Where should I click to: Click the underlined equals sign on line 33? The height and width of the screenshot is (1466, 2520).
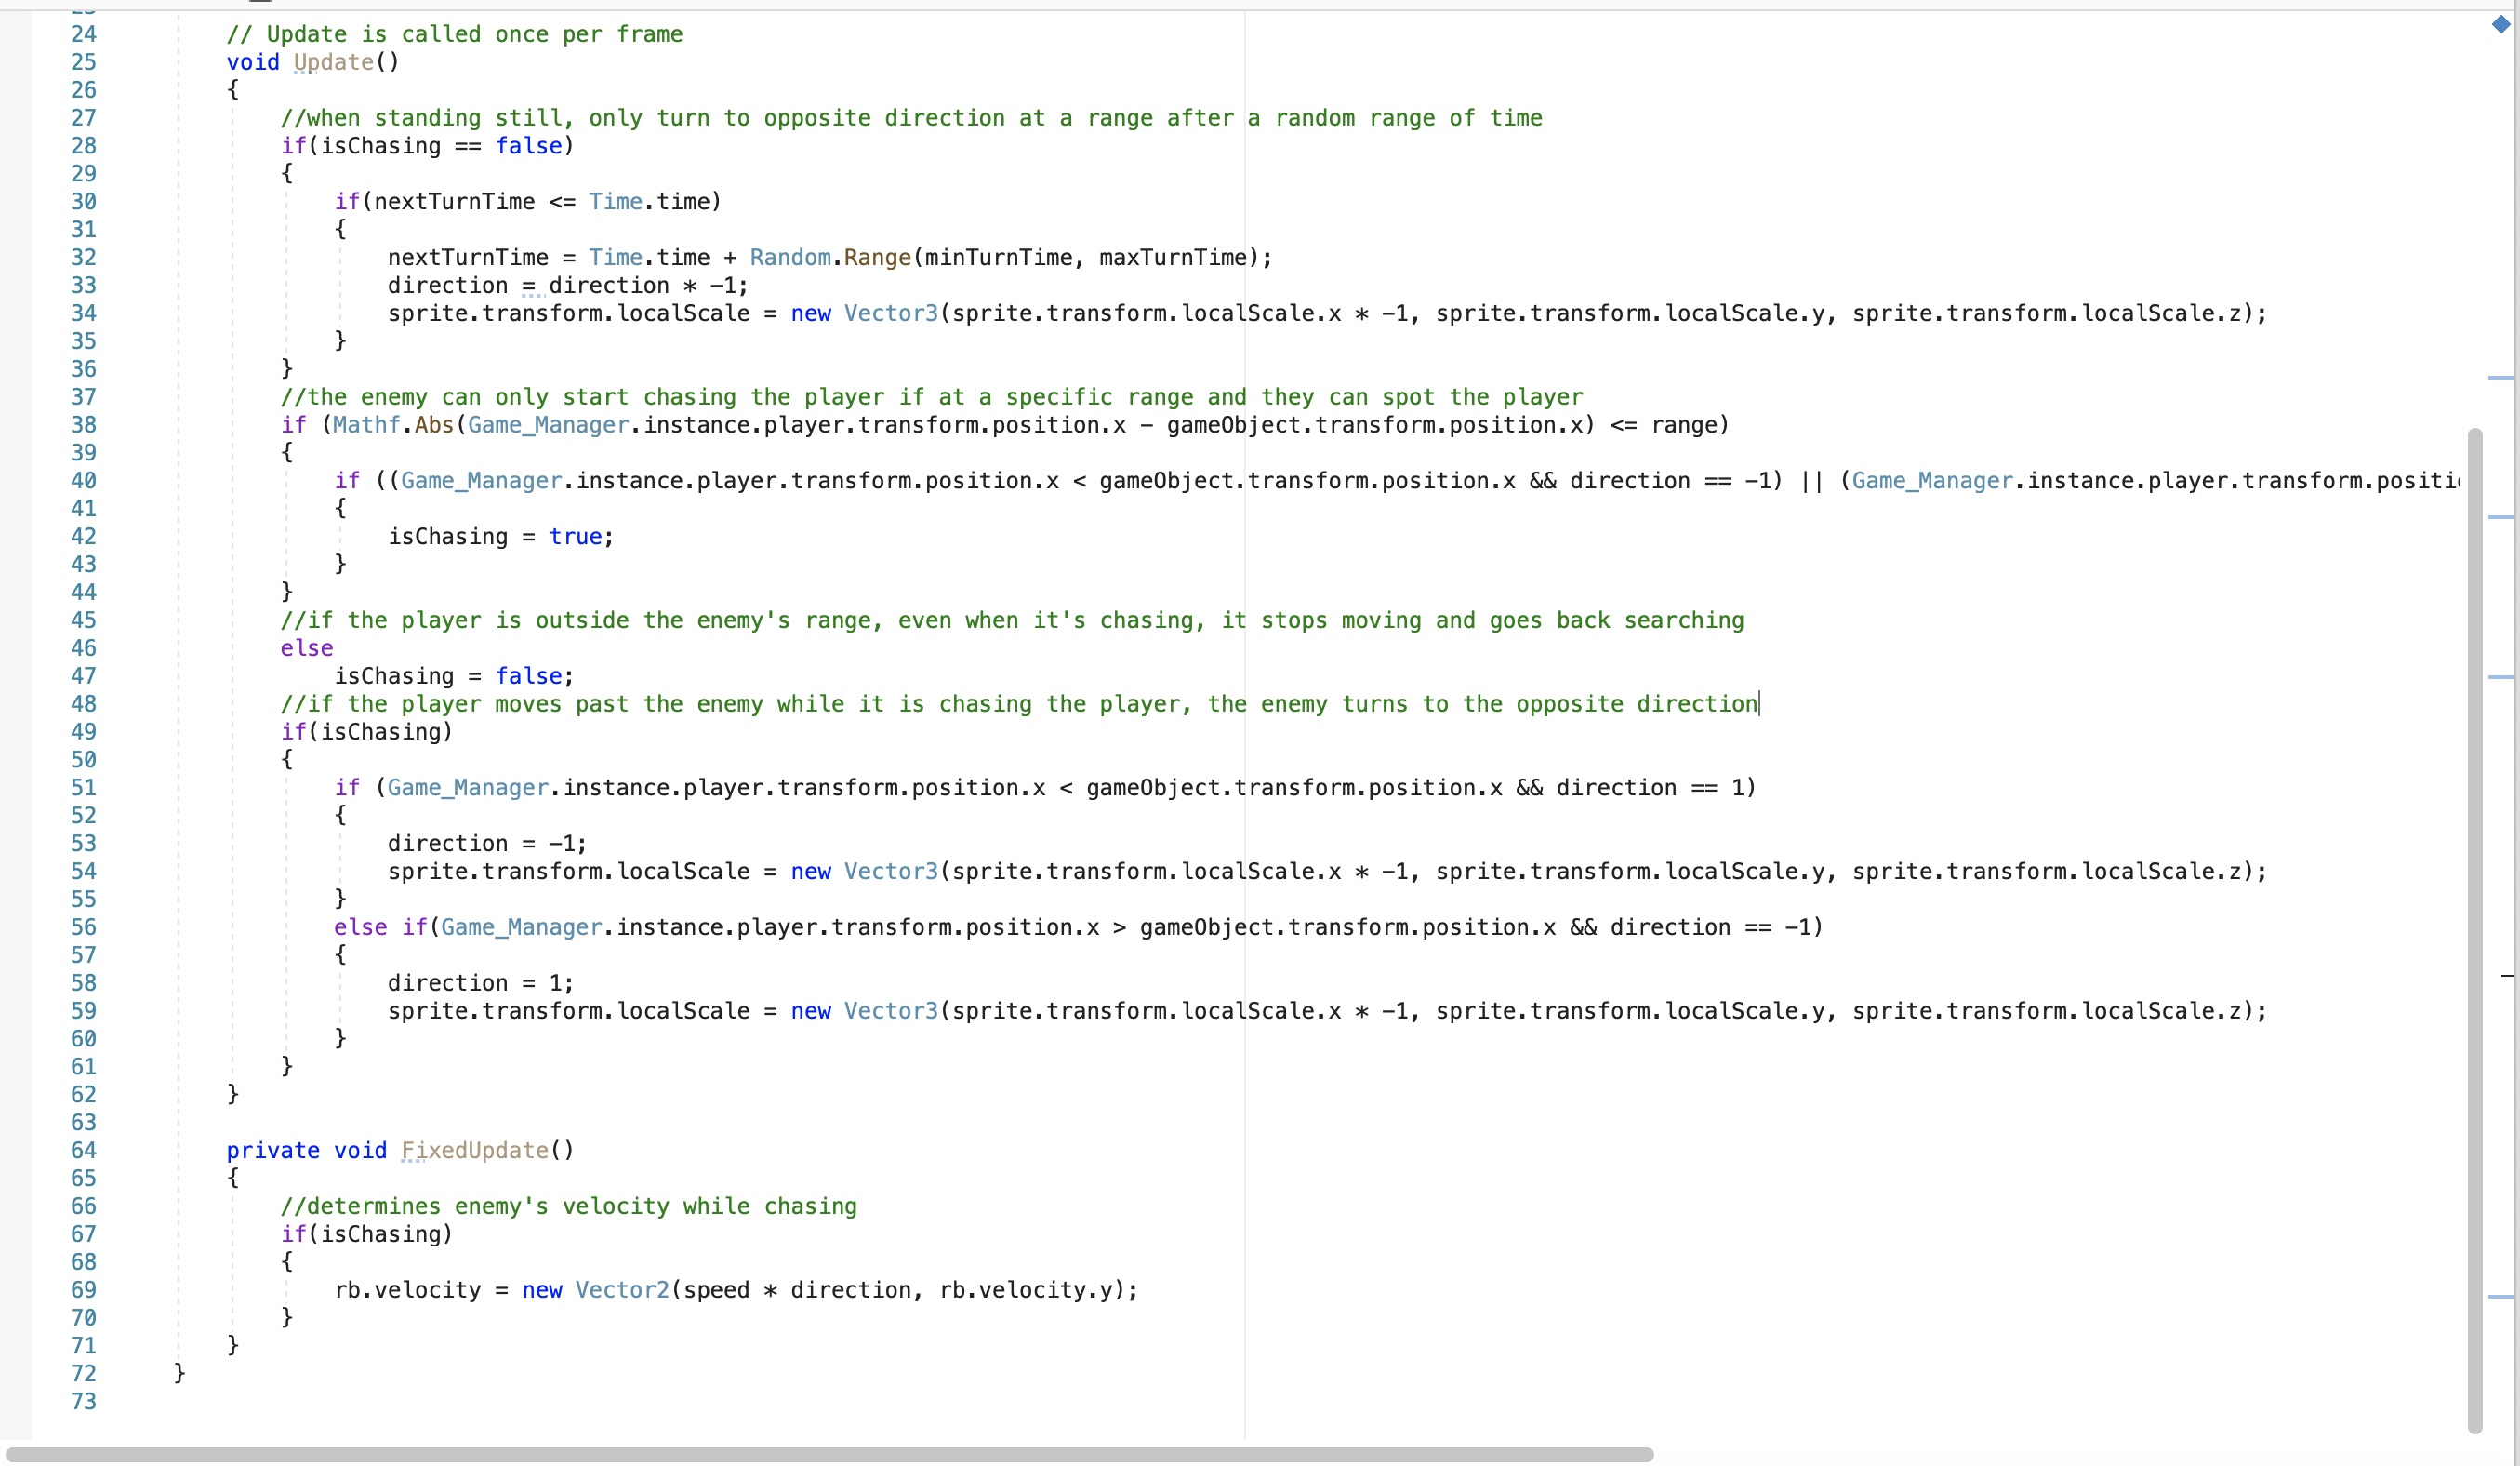coord(529,286)
